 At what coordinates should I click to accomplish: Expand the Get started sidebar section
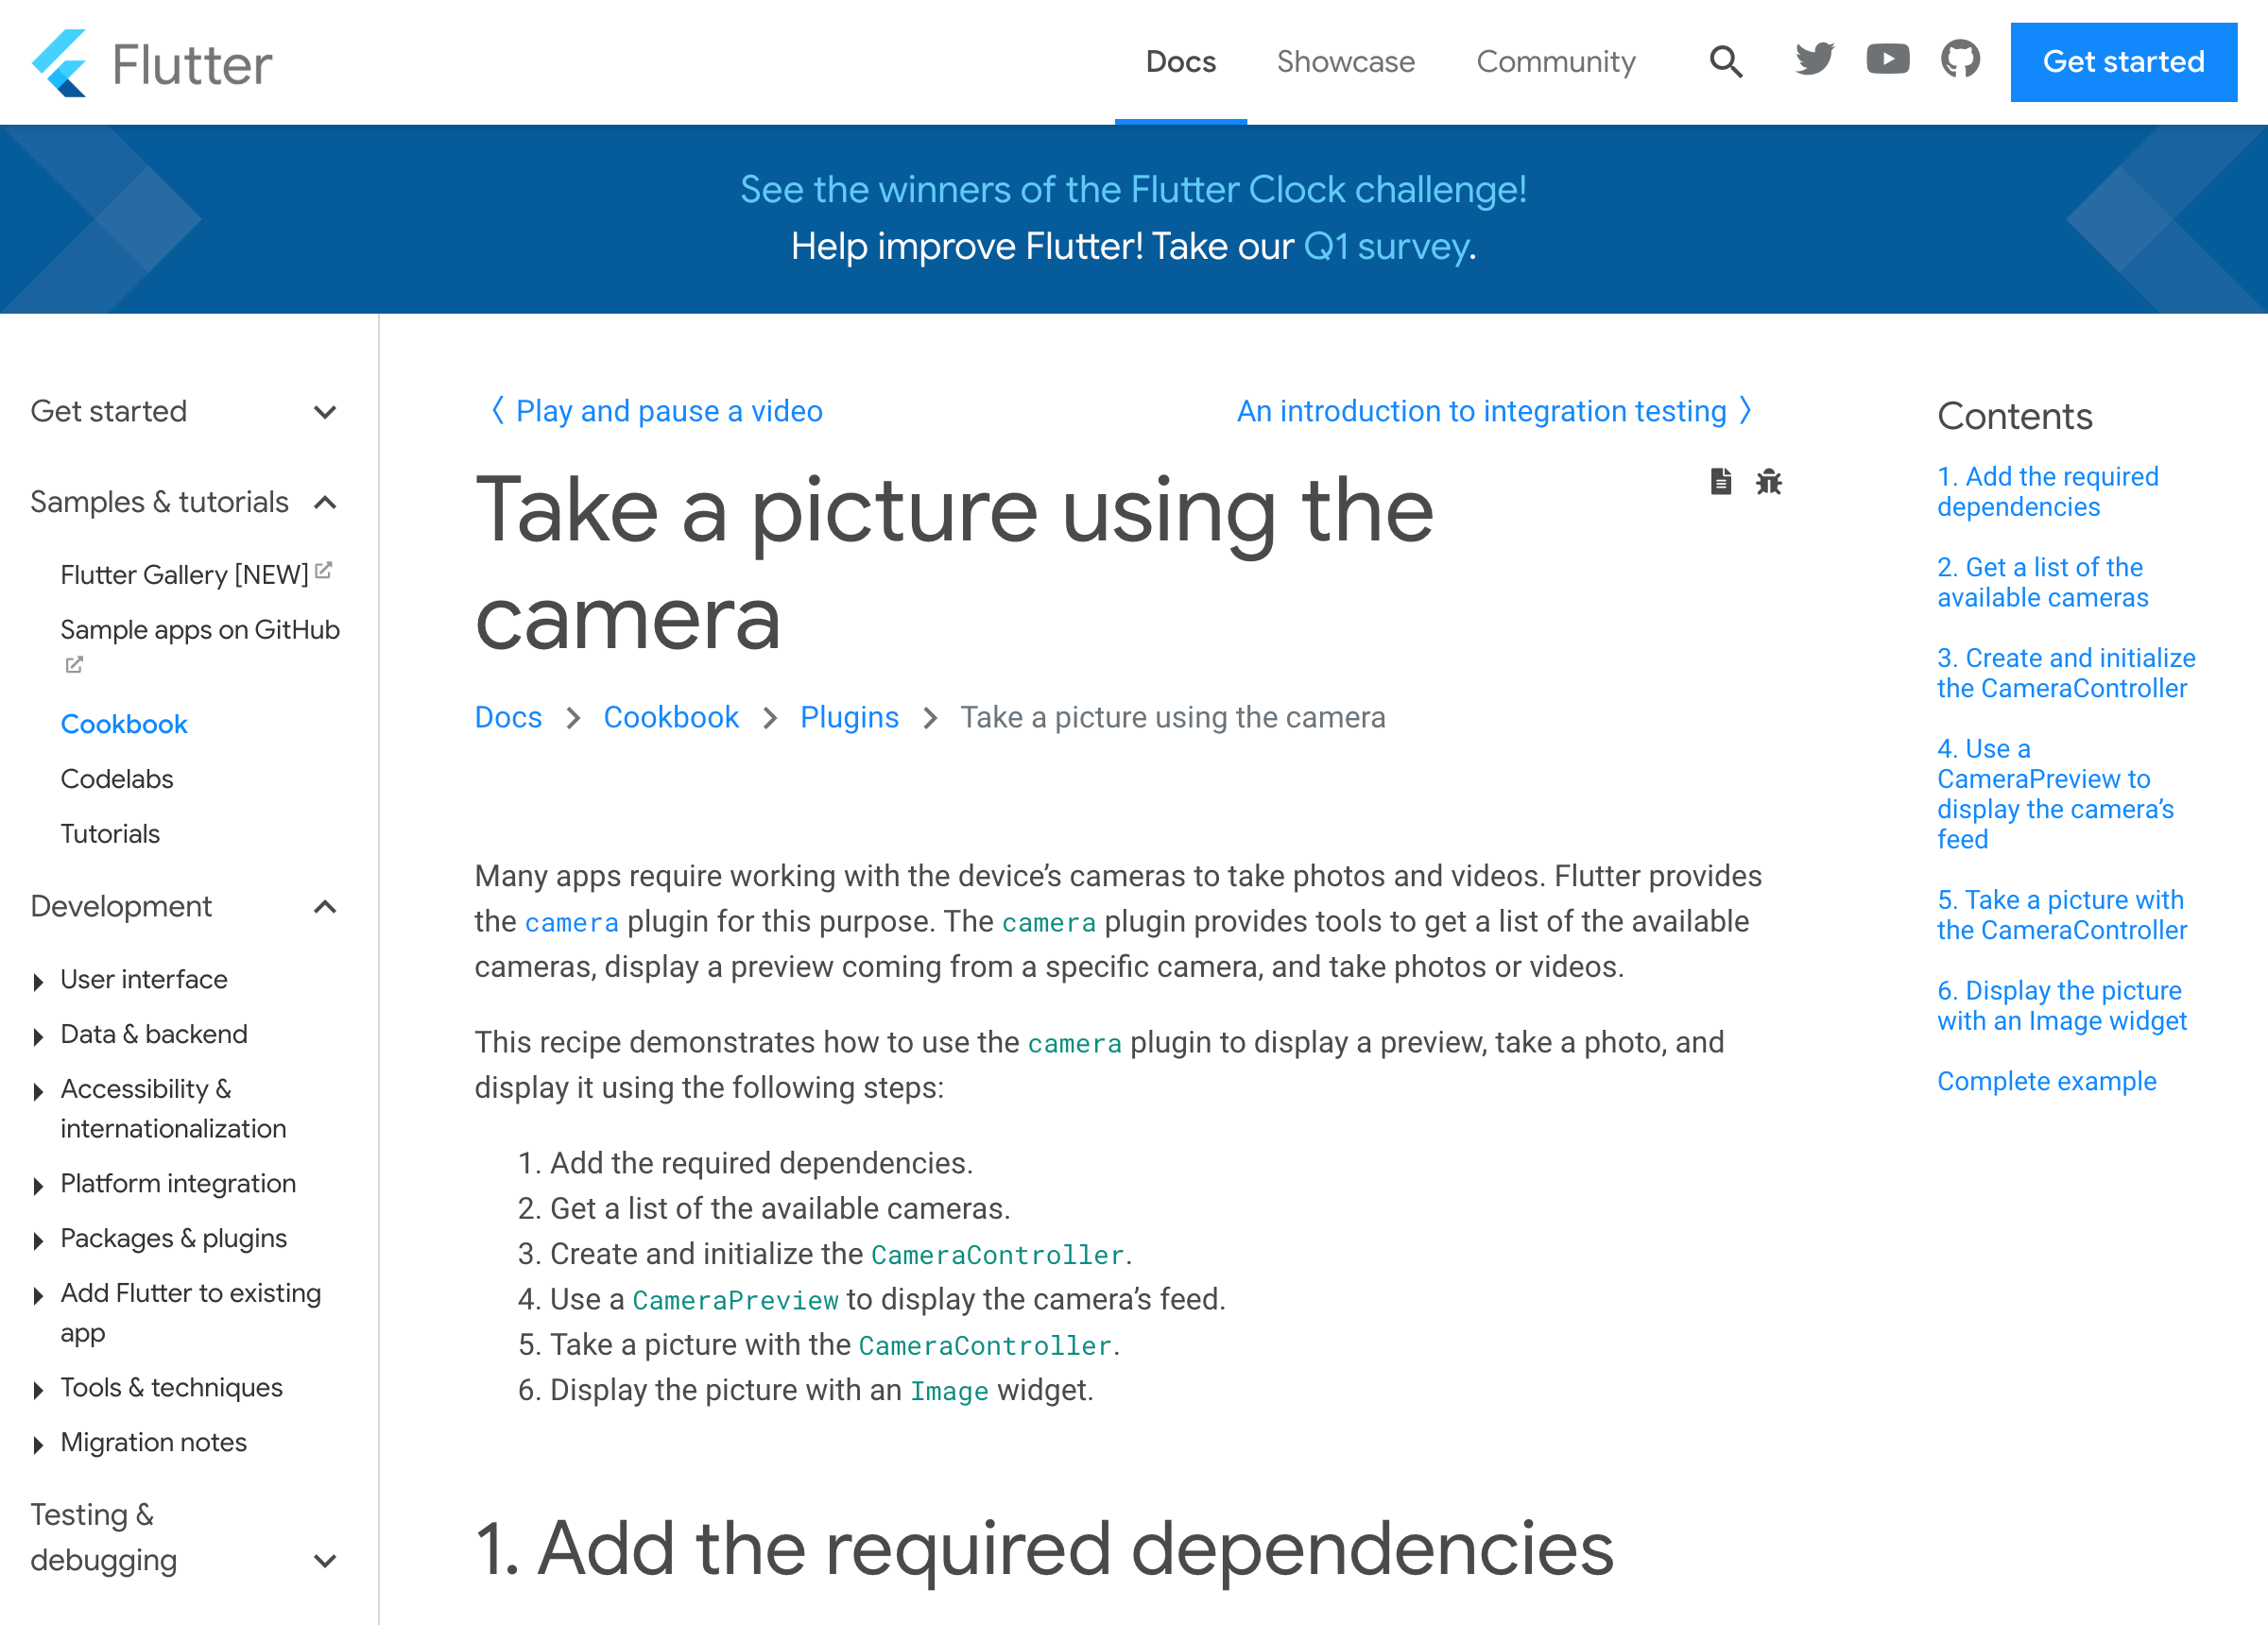click(324, 412)
